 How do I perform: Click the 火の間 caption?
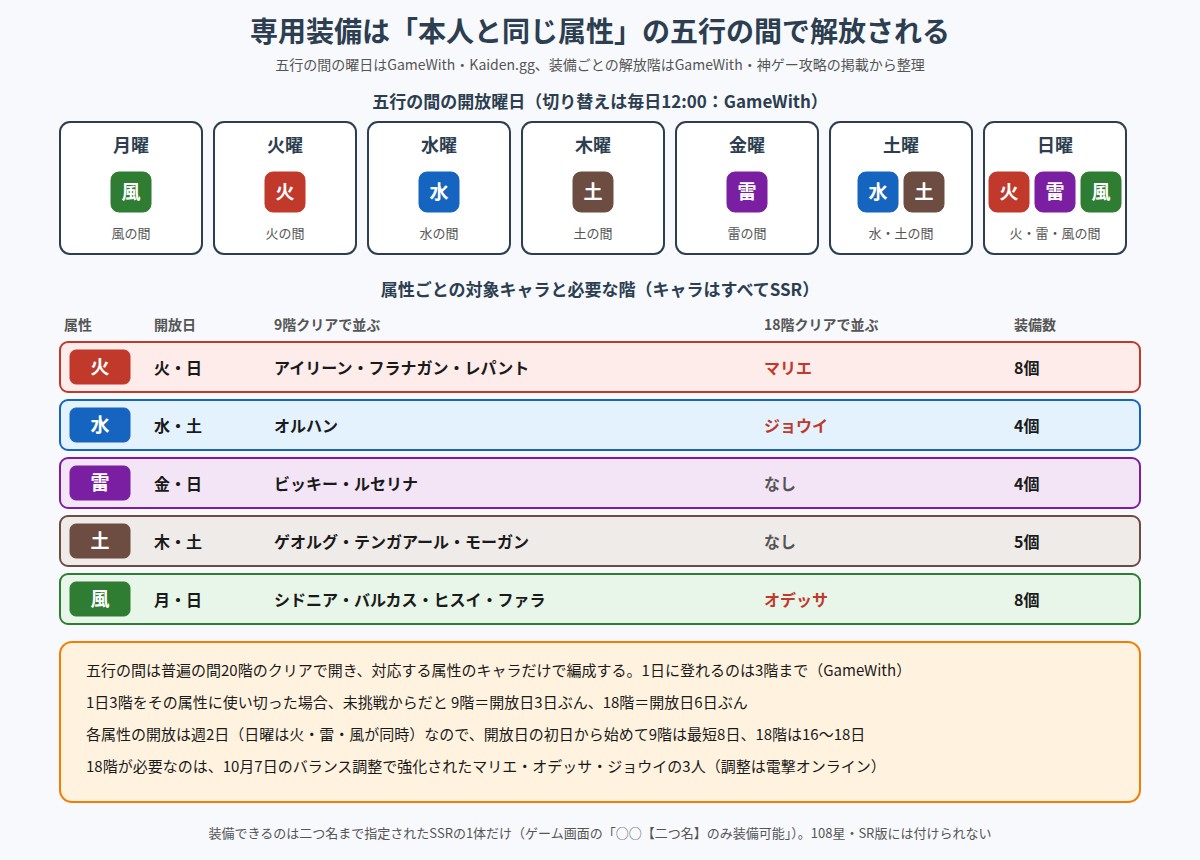pyautogui.click(x=285, y=234)
